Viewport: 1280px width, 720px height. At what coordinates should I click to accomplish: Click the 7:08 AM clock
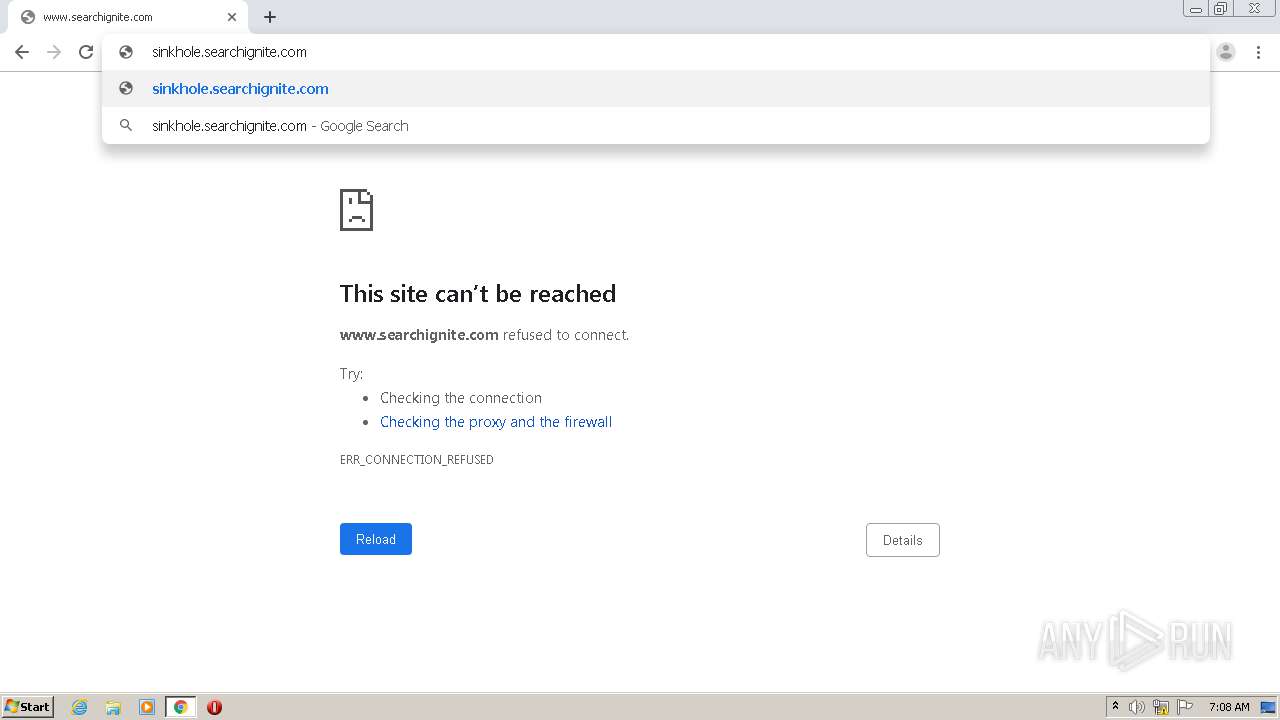[x=1229, y=707]
